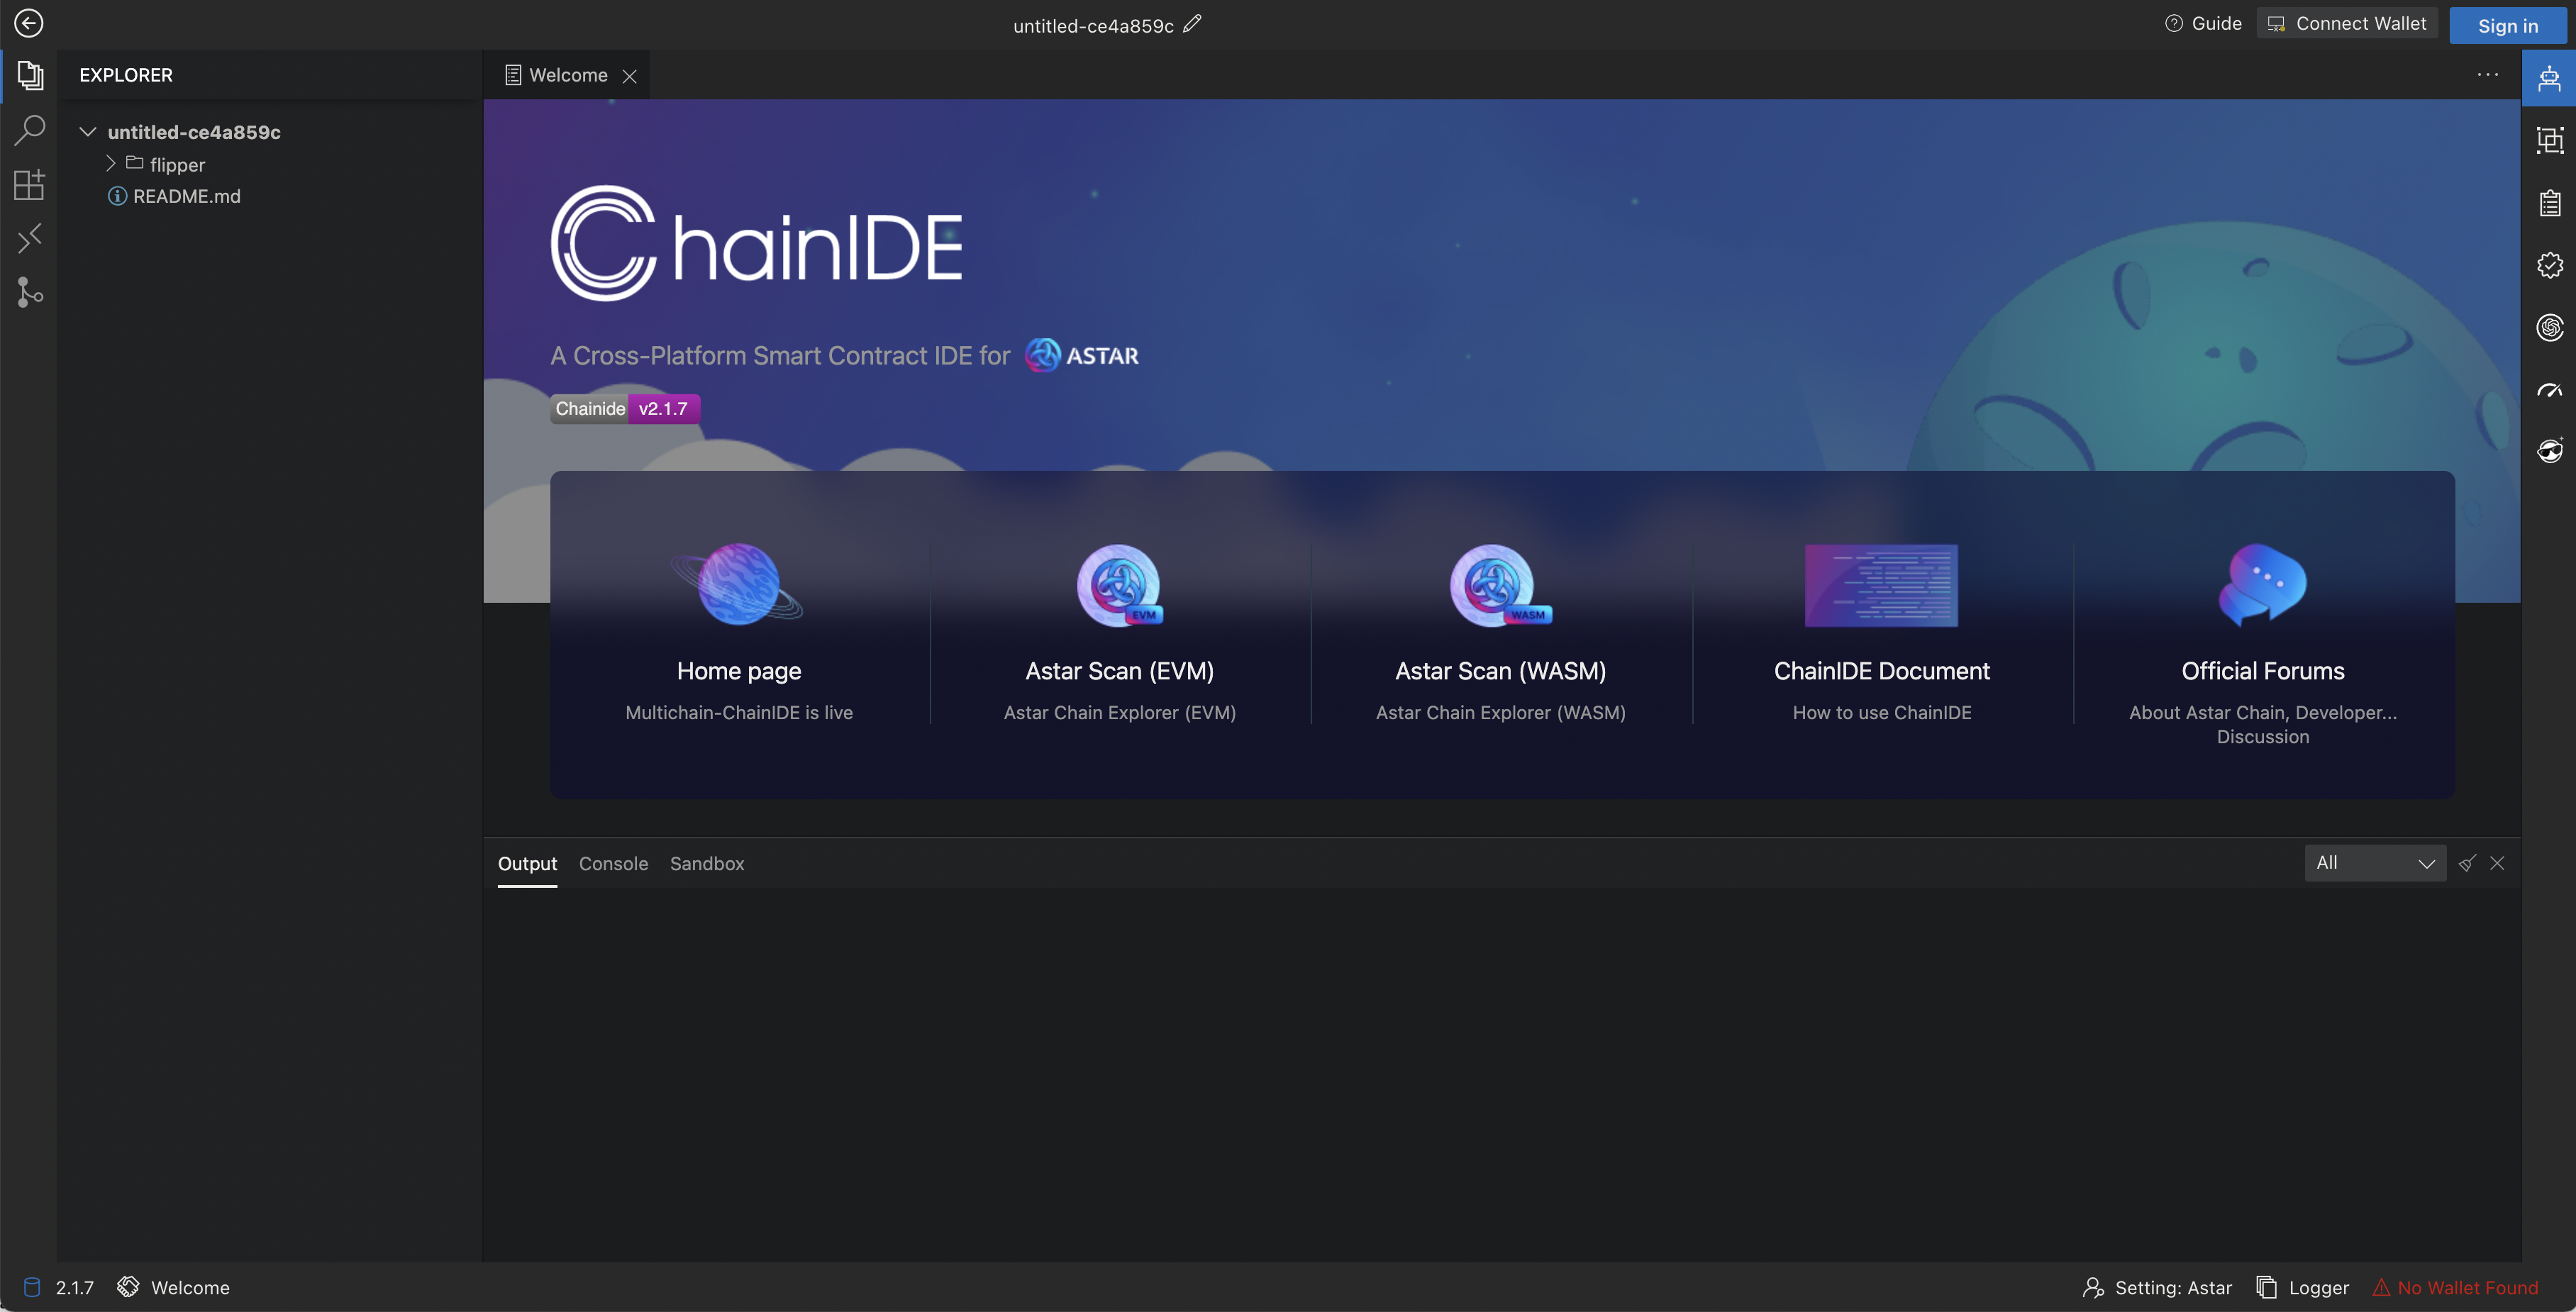
Task: Expand the flipper folder
Action: pyautogui.click(x=111, y=163)
